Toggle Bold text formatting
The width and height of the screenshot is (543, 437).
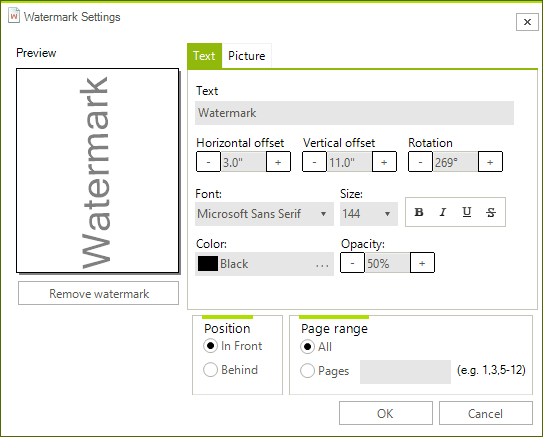coord(419,212)
